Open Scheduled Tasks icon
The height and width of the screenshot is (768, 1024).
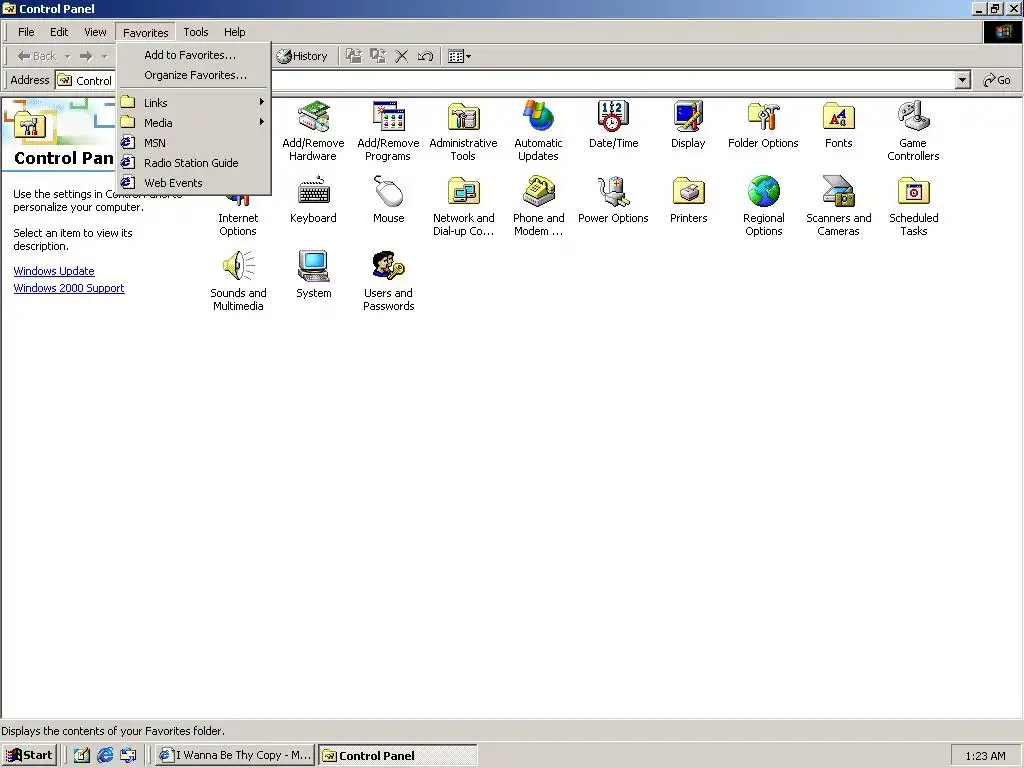(x=914, y=206)
